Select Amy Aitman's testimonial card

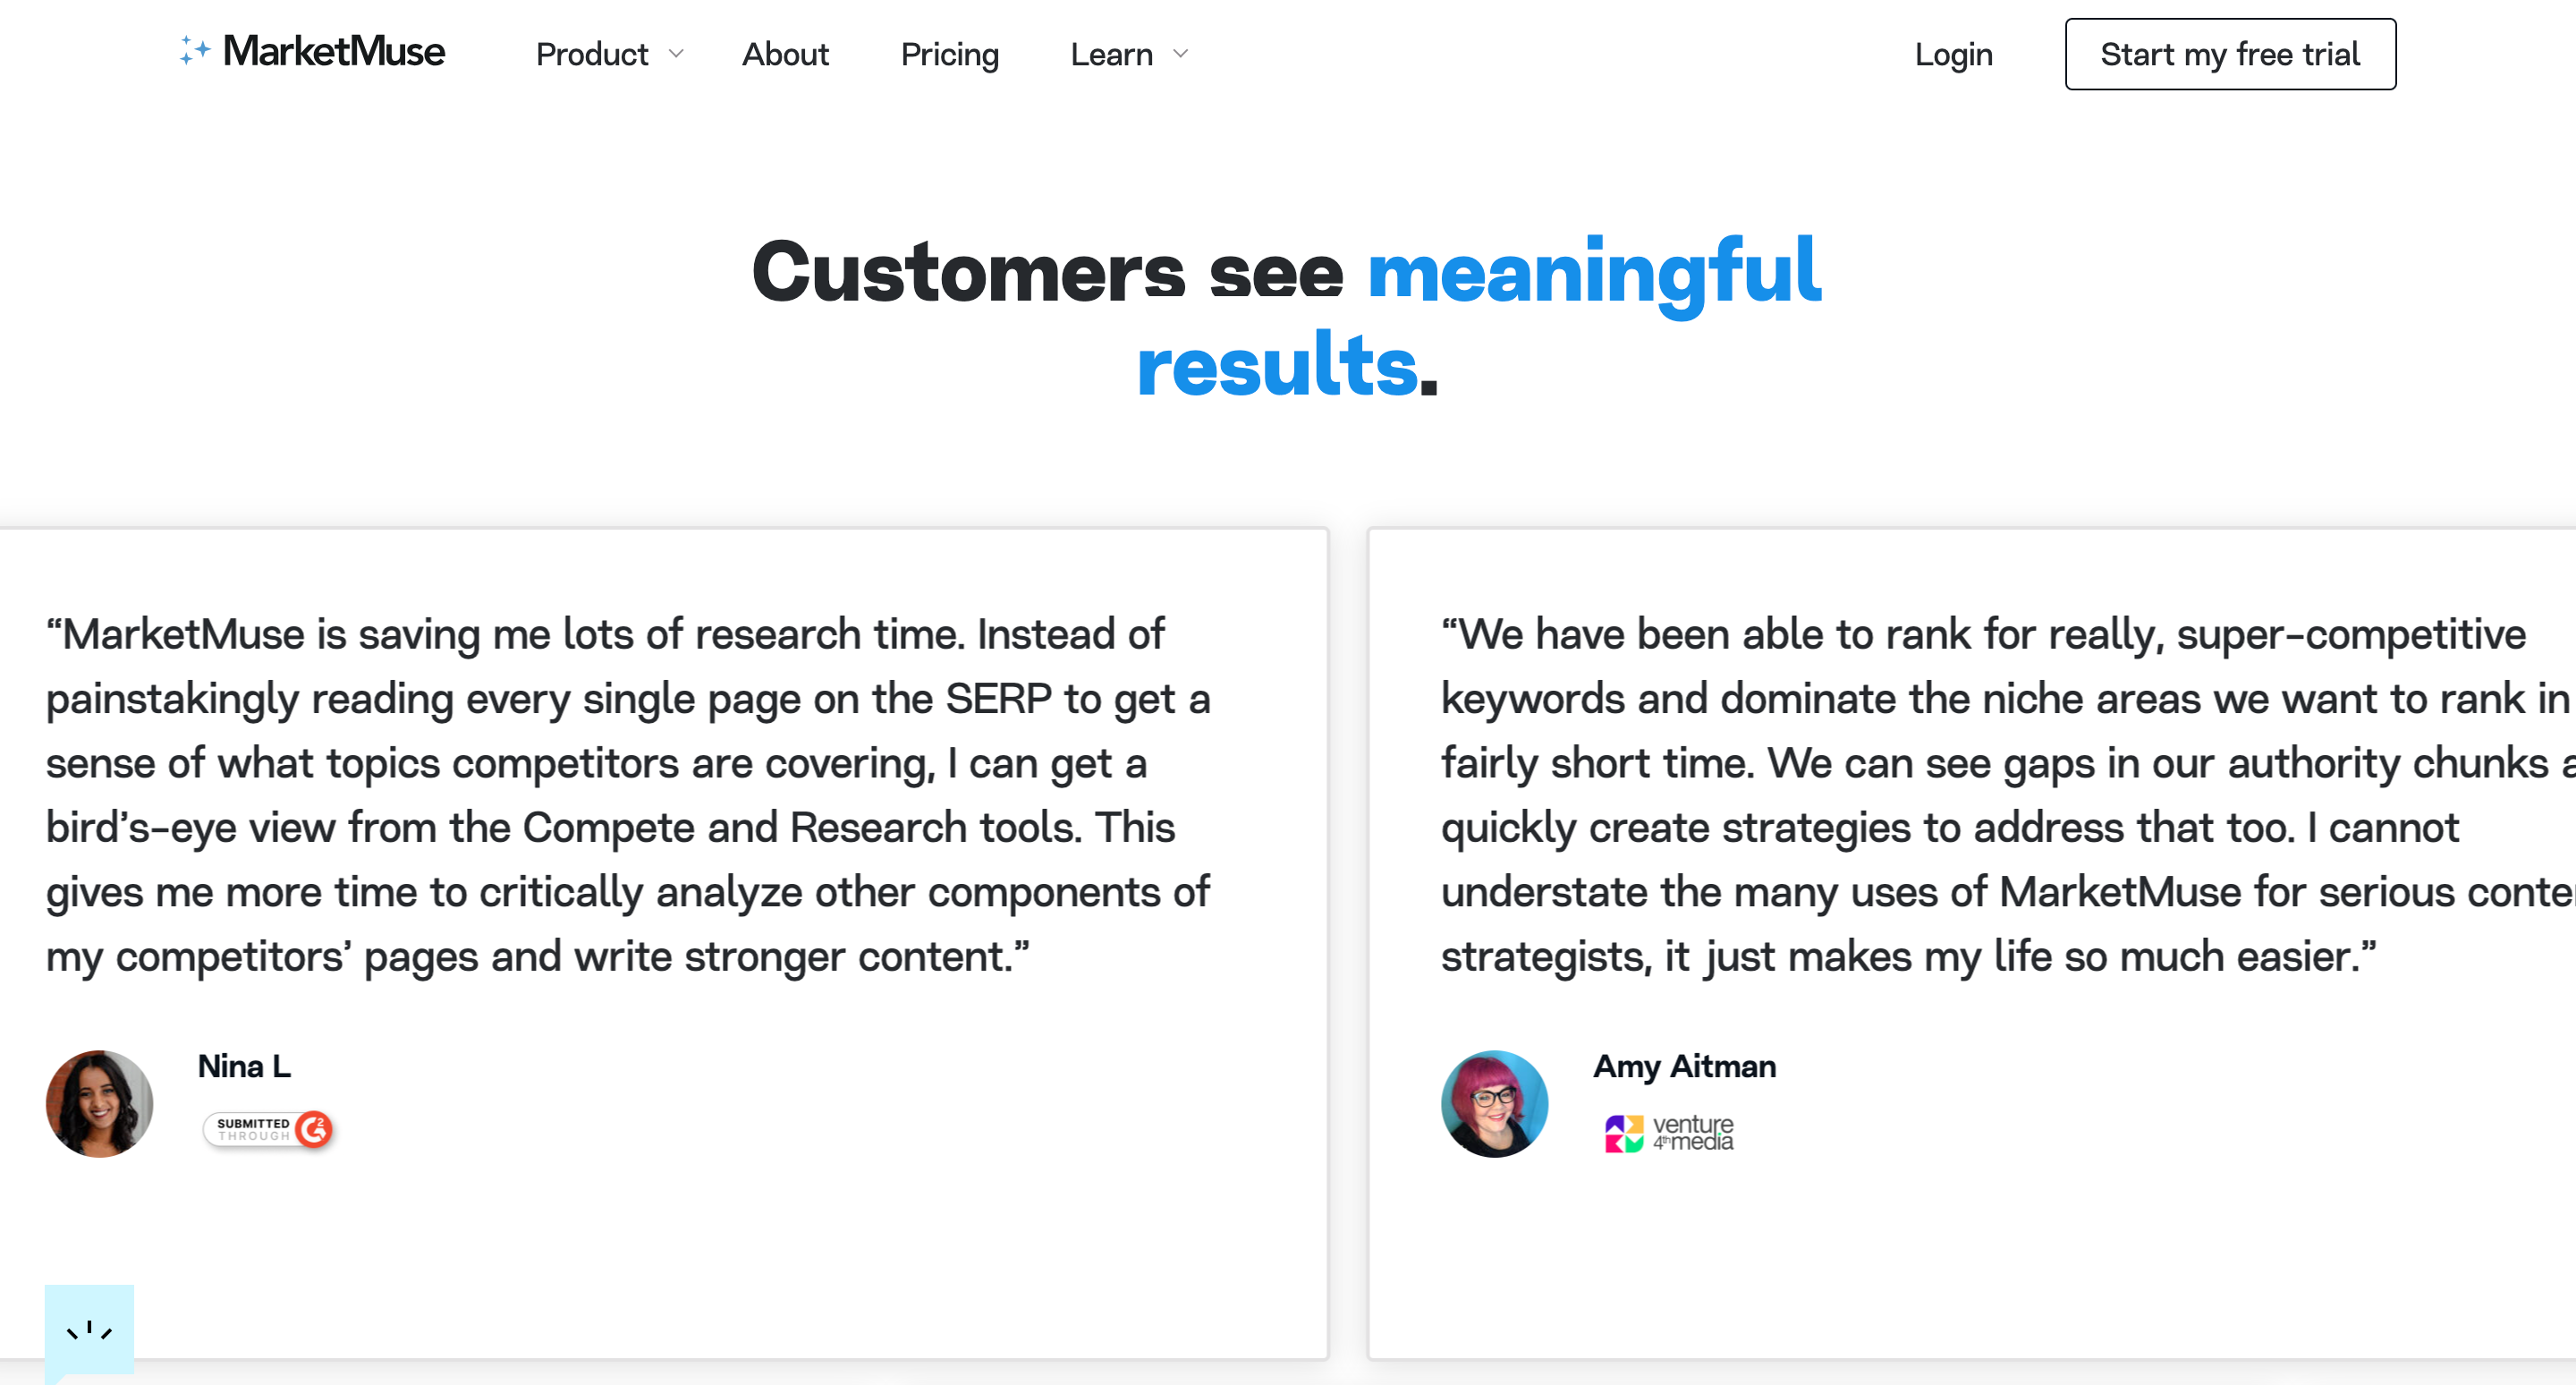[x=1972, y=943]
